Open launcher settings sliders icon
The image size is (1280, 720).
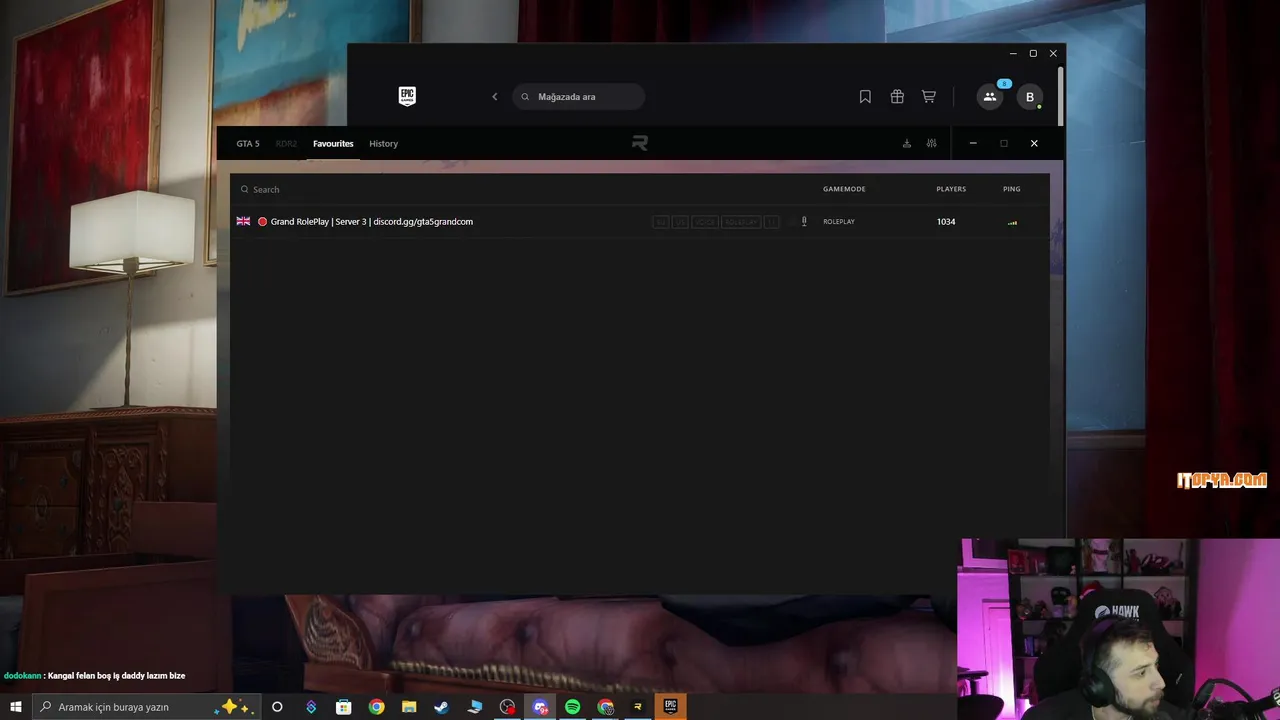pyautogui.click(x=932, y=143)
